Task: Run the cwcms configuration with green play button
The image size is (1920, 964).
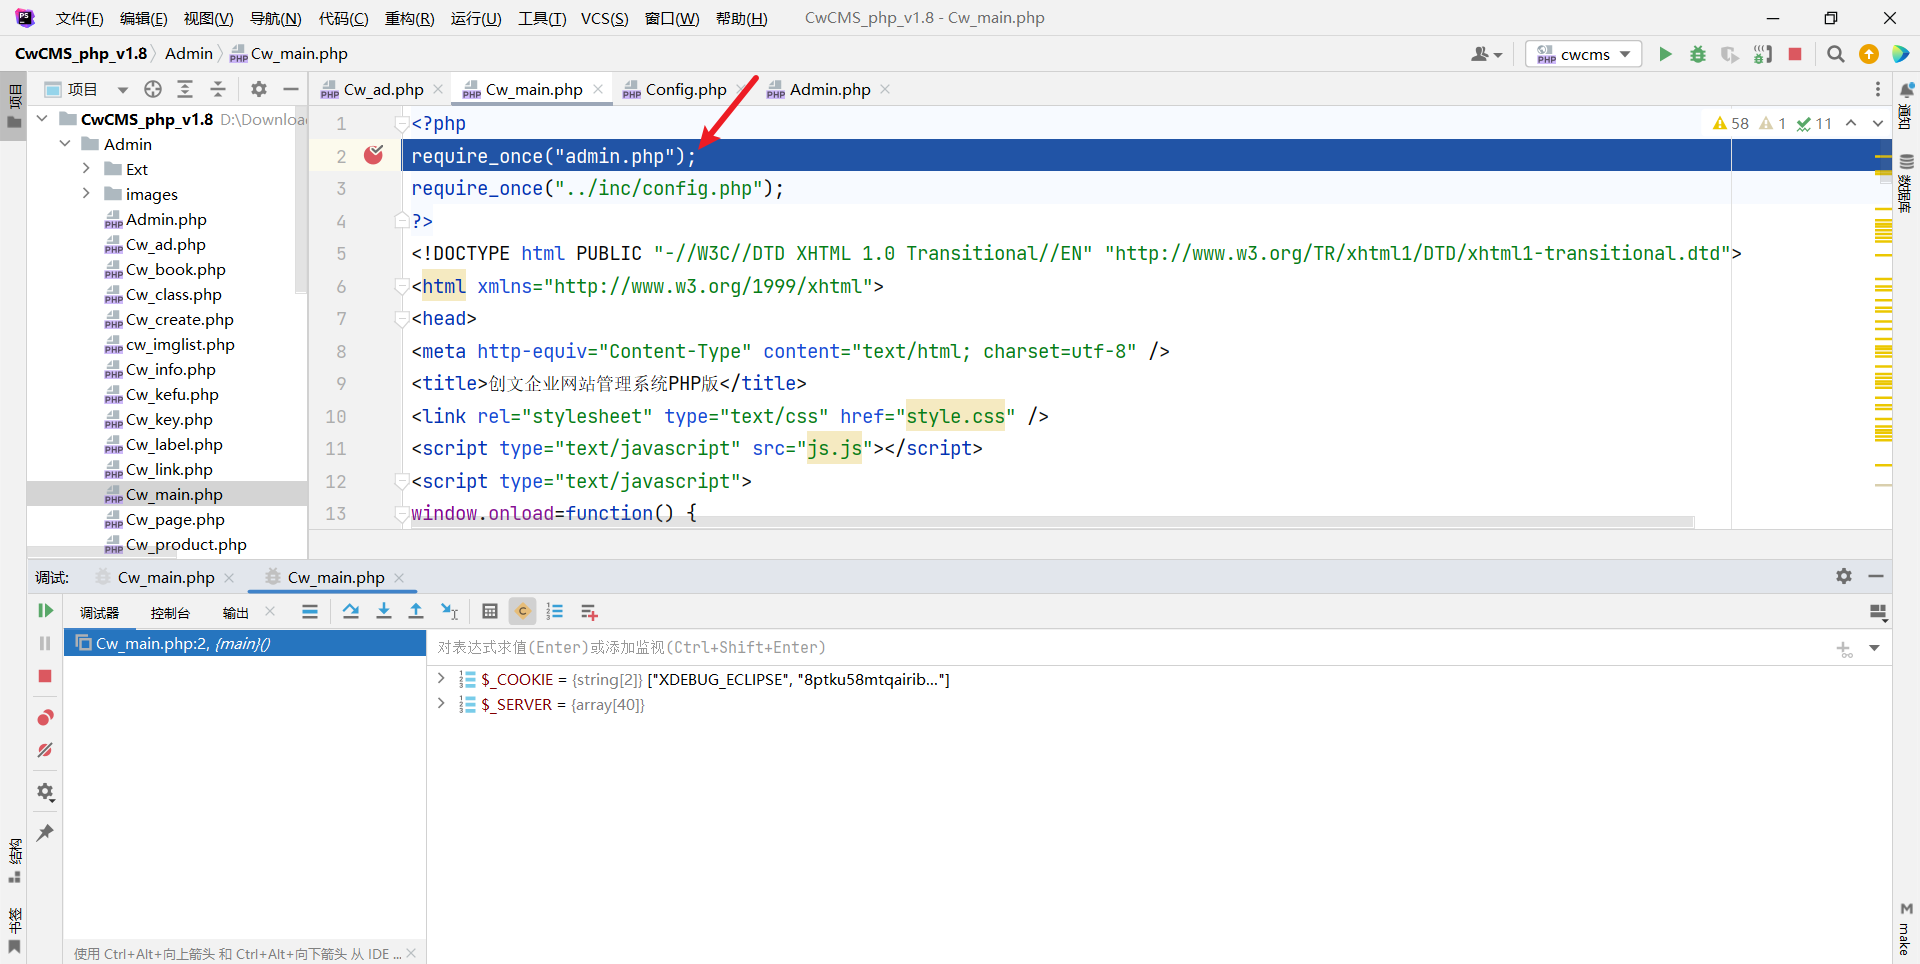Action: (1665, 54)
